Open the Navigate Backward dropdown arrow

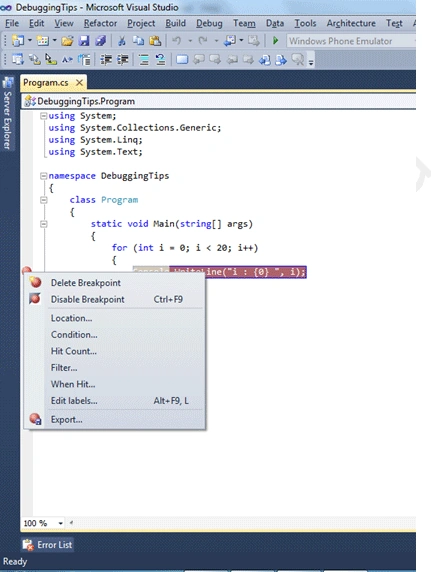[241, 40]
